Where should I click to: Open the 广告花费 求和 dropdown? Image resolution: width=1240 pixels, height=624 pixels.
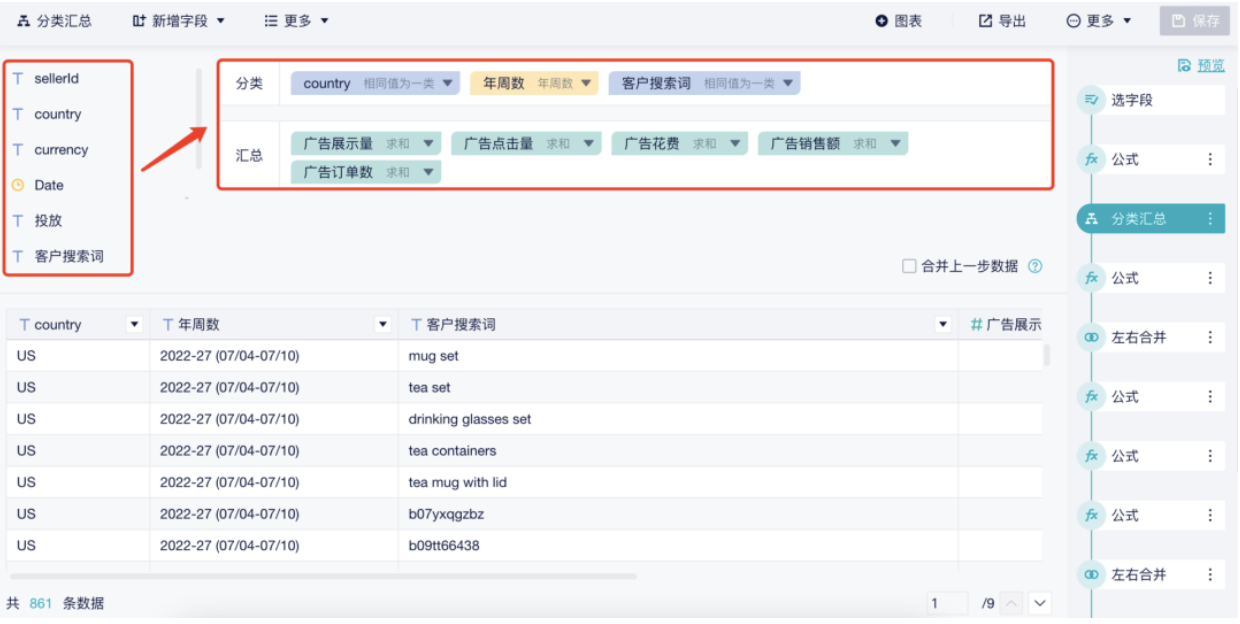(x=735, y=143)
